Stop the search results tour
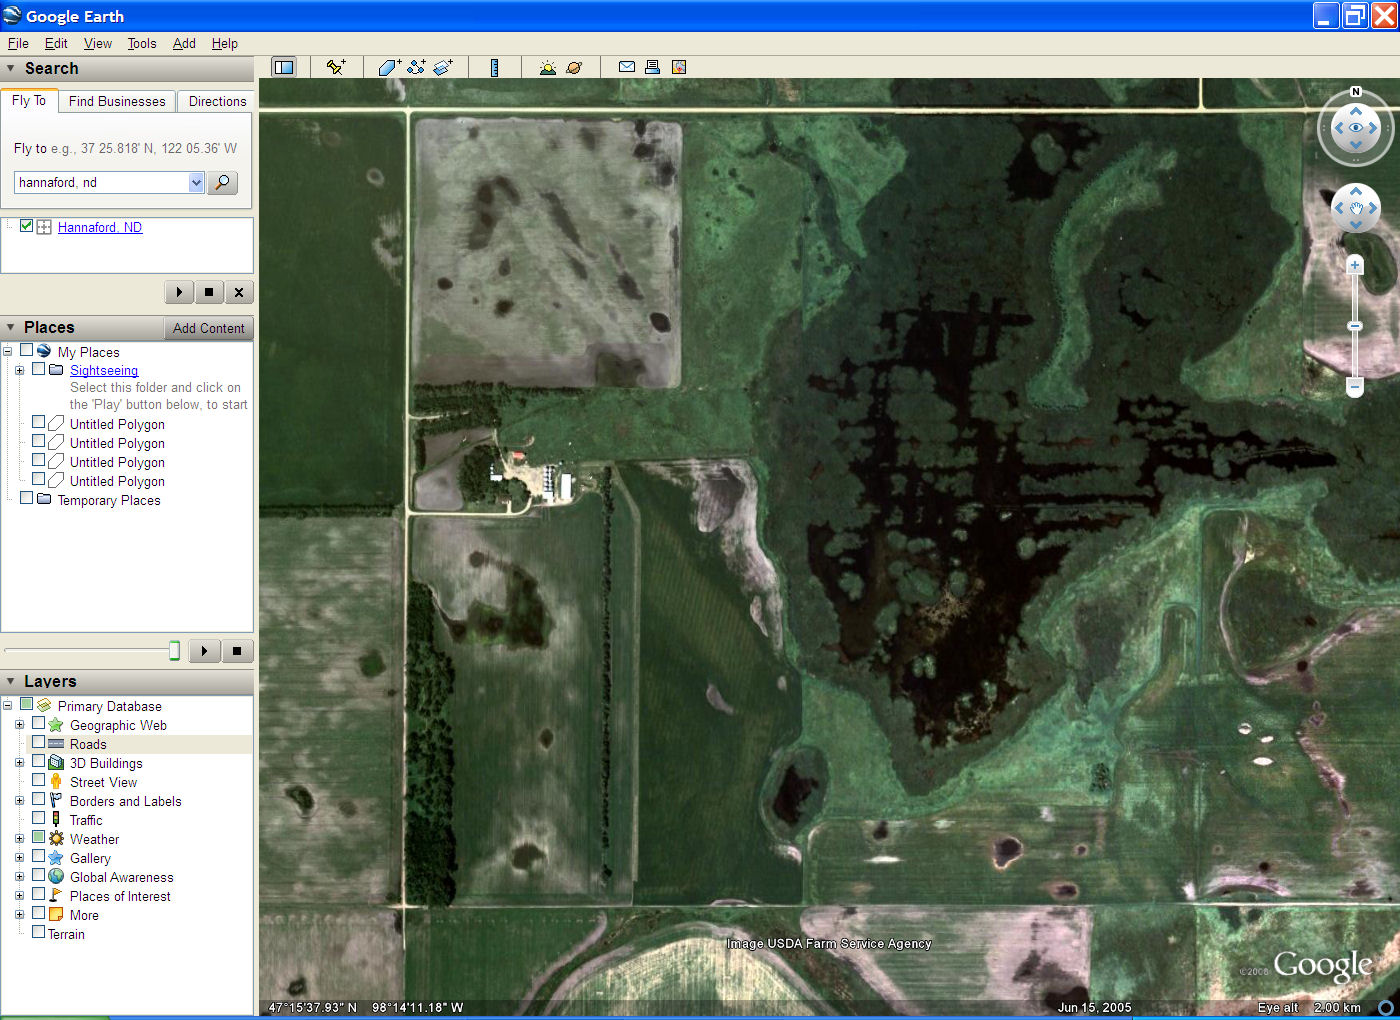Viewport: 1400px width, 1020px height. [x=209, y=292]
